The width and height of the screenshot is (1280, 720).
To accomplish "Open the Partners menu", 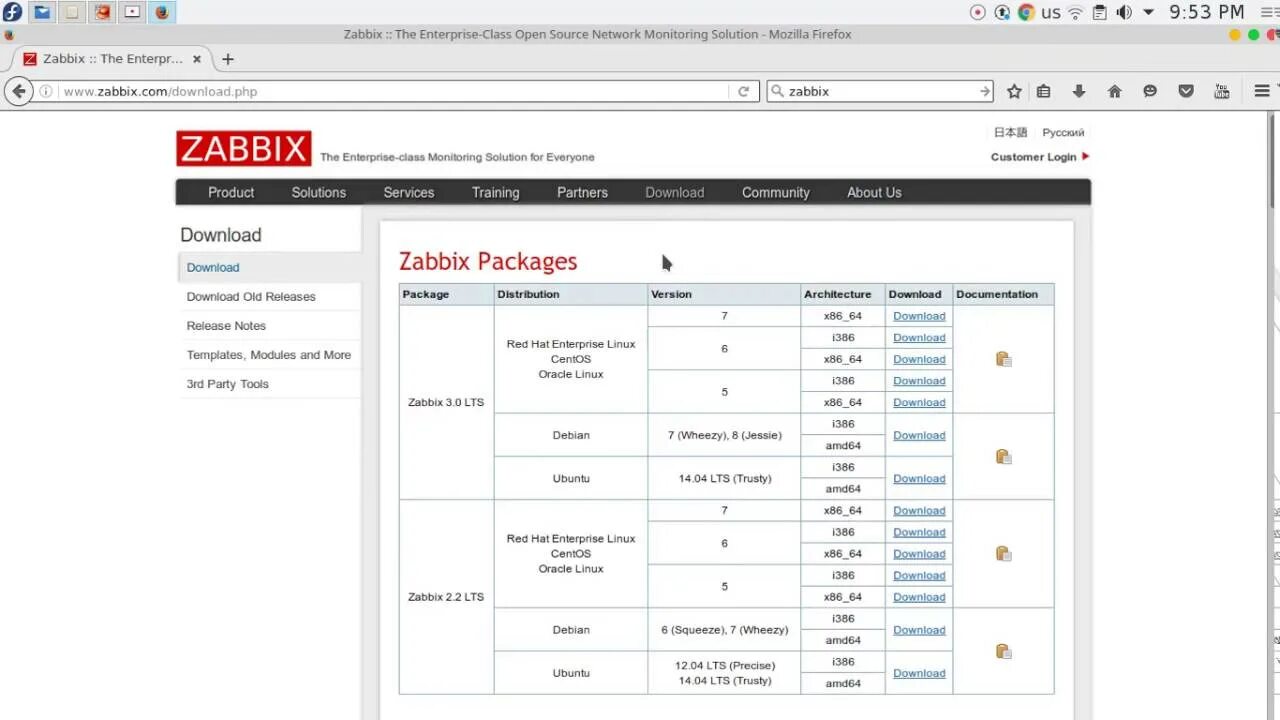I will point(582,192).
